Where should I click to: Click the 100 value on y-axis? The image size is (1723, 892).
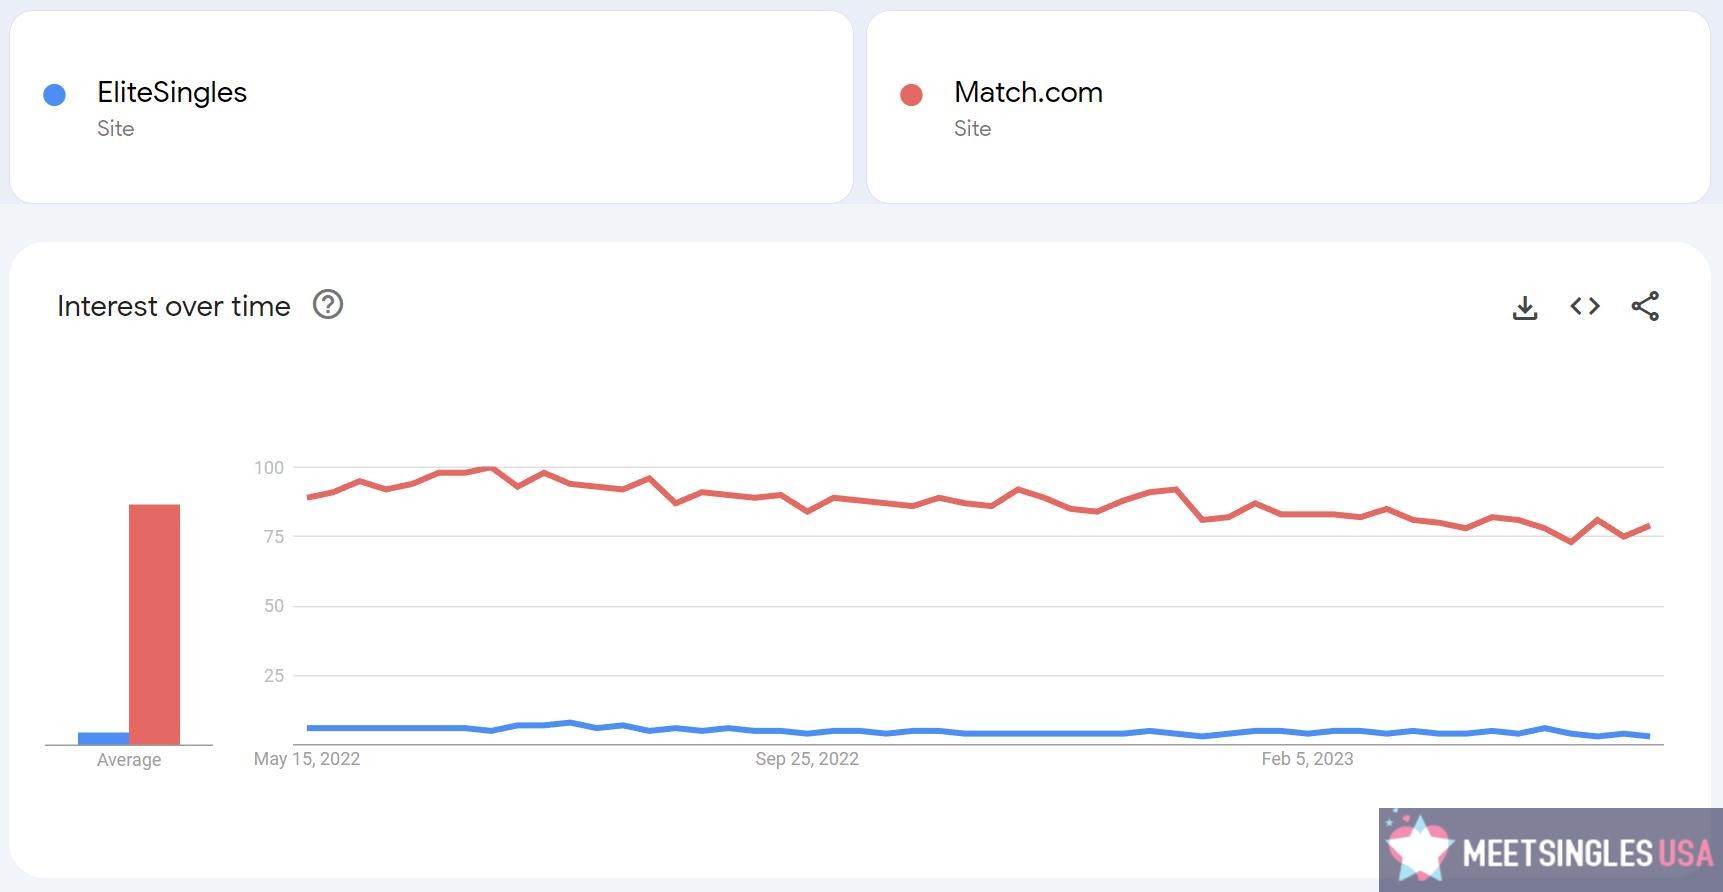269,467
